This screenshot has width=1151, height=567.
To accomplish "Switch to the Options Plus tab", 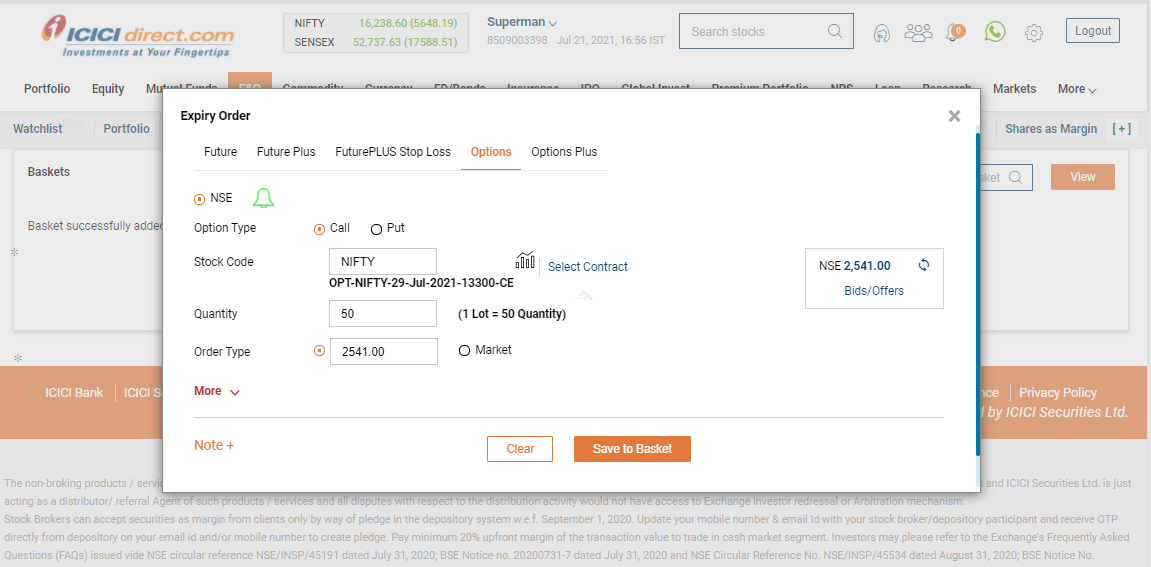I will [564, 152].
